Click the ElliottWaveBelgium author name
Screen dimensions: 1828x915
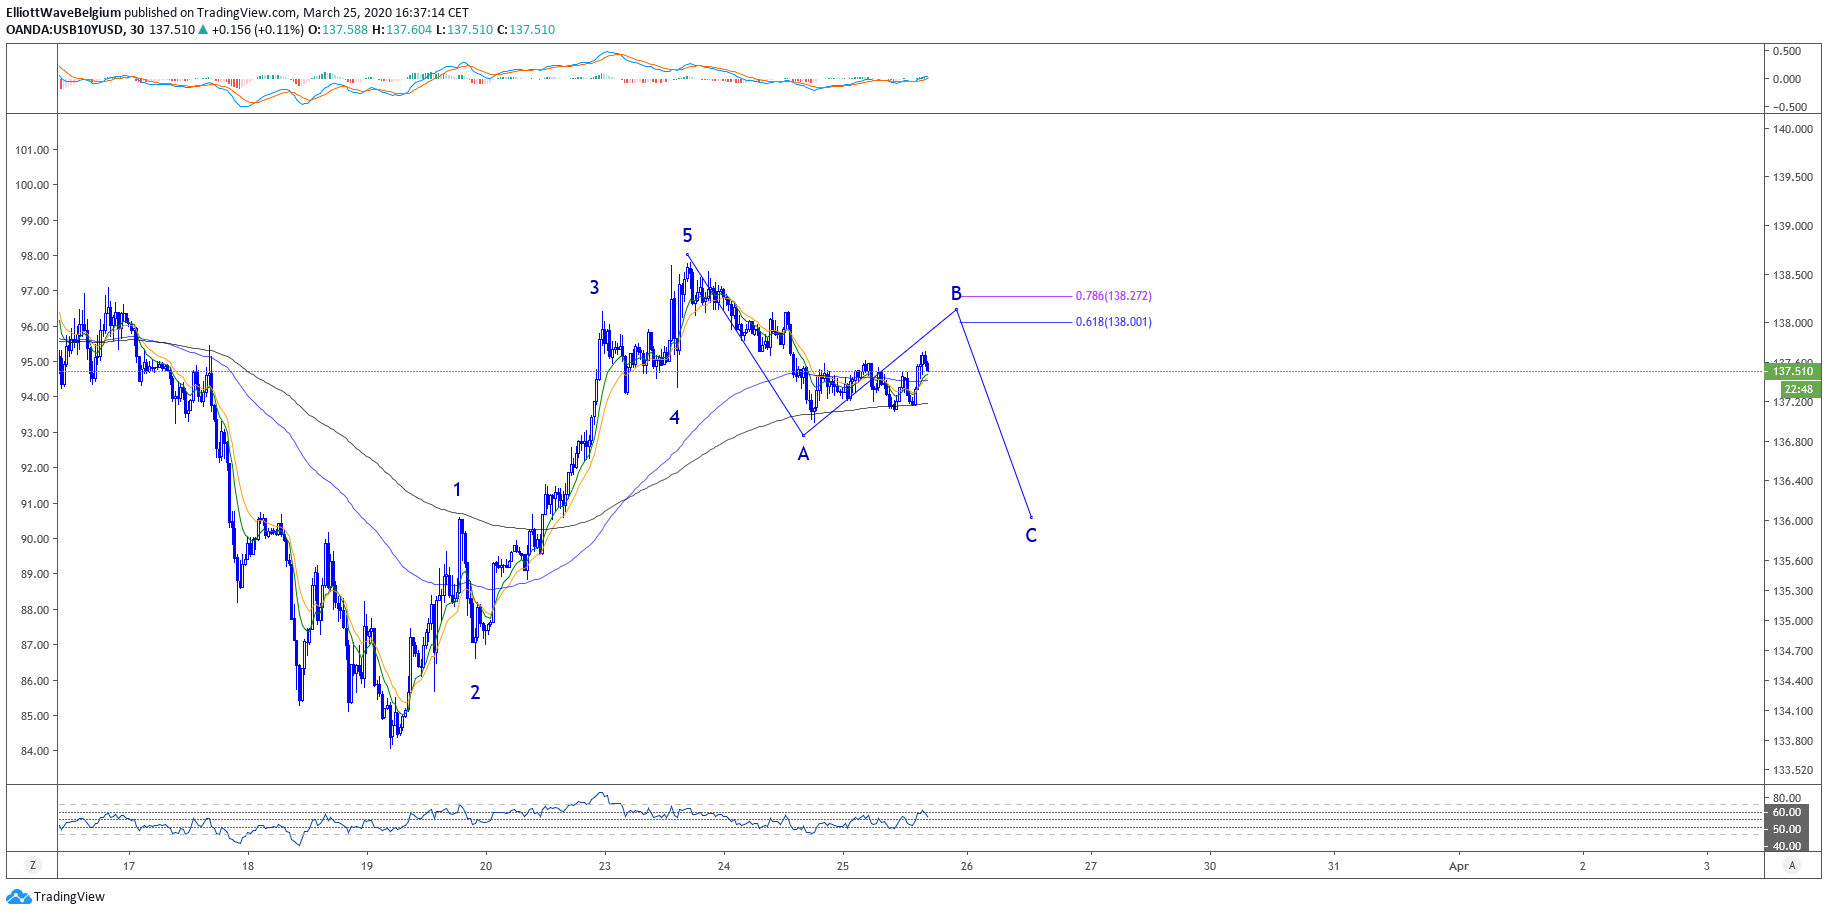tap(63, 13)
